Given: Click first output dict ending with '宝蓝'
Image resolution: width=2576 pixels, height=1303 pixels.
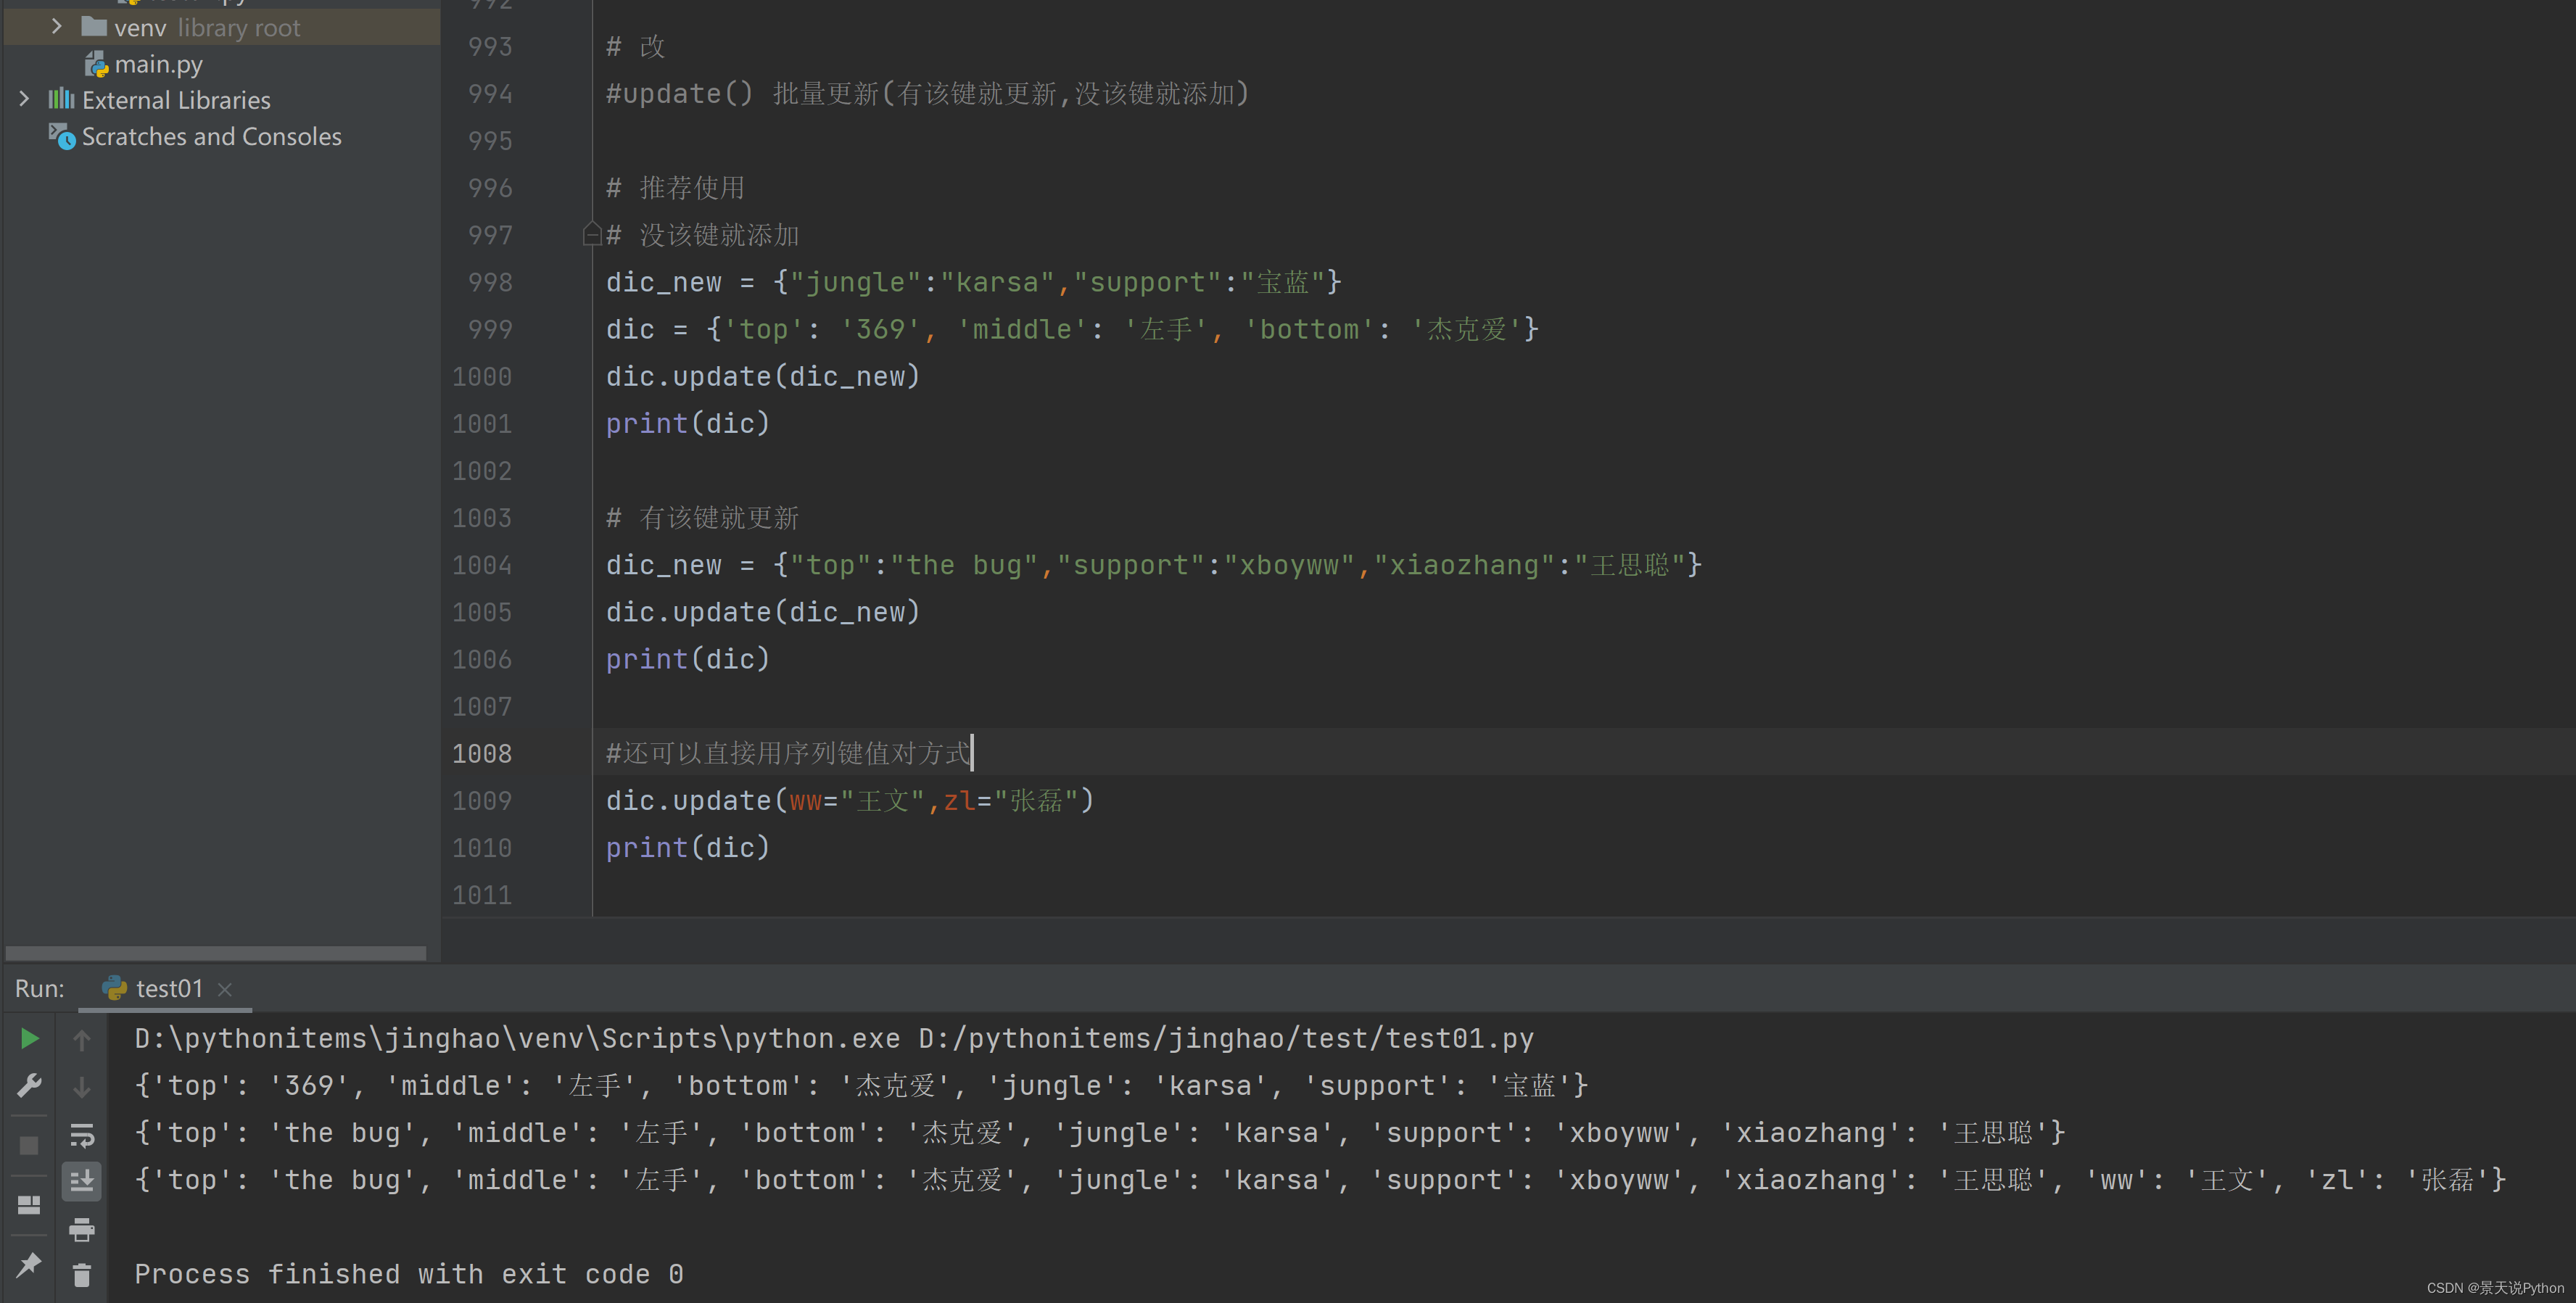Looking at the screenshot, I should click(x=861, y=1086).
